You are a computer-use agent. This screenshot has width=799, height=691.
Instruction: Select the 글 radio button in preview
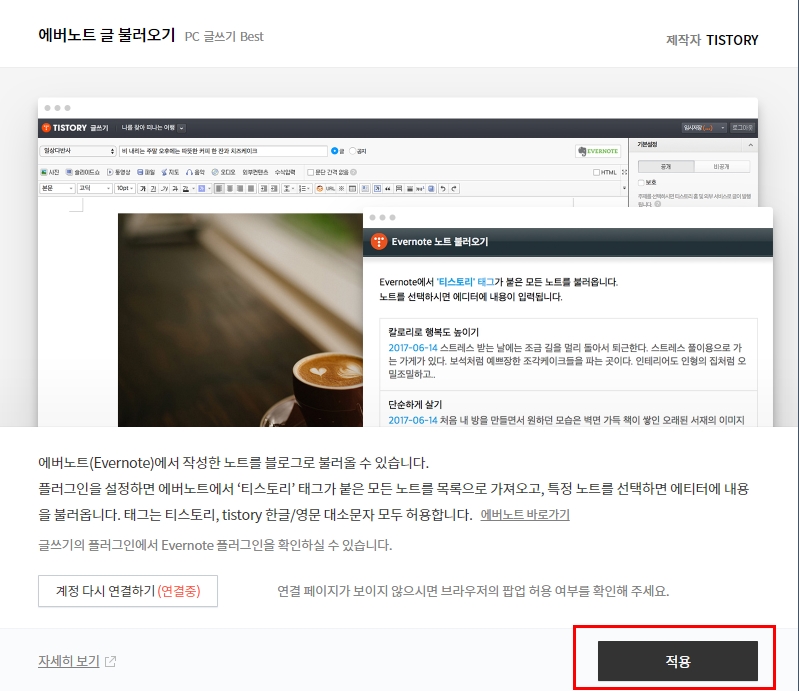[334, 151]
